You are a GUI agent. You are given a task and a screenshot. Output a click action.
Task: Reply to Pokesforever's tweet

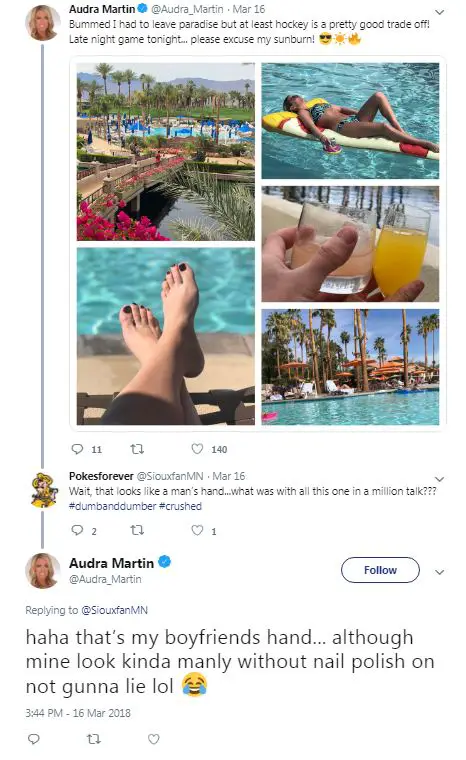tap(77, 530)
